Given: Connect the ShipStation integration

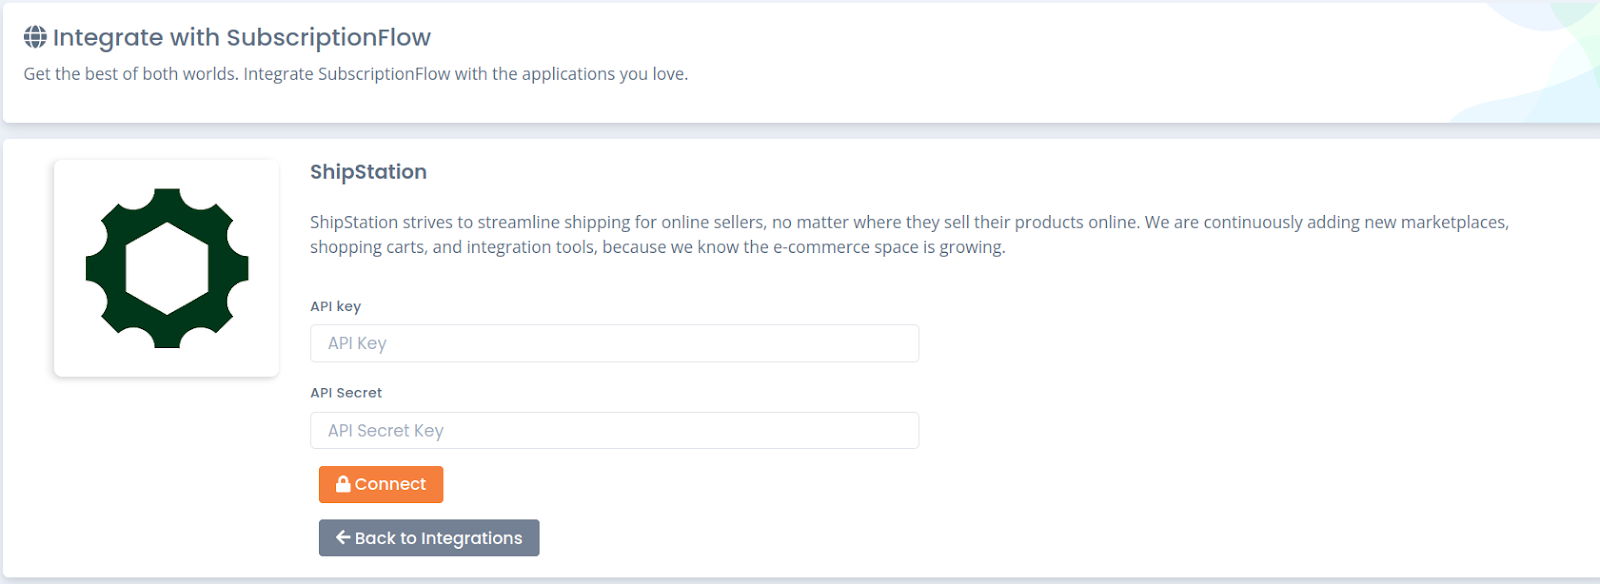Looking at the screenshot, I should coord(381,484).
